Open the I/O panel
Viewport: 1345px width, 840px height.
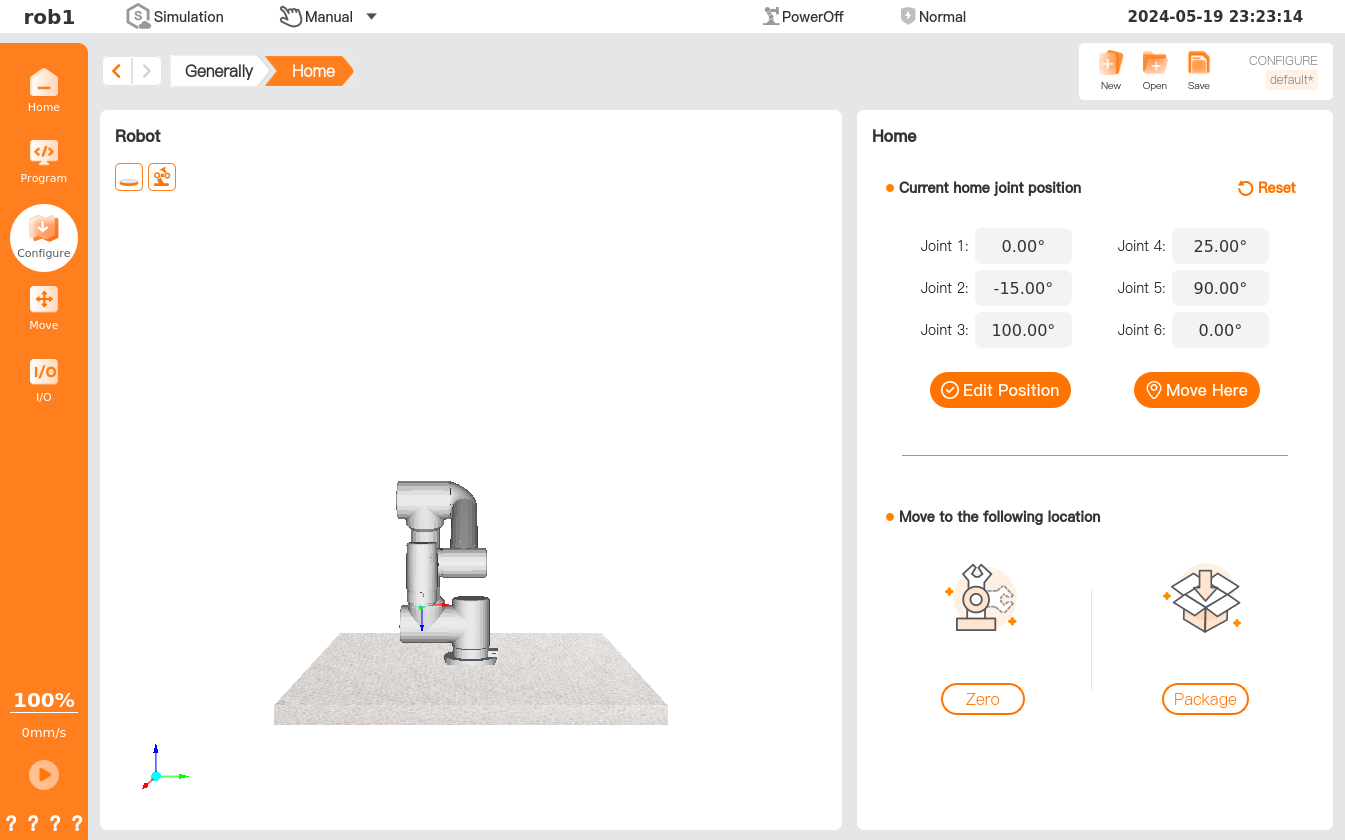point(43,379)
